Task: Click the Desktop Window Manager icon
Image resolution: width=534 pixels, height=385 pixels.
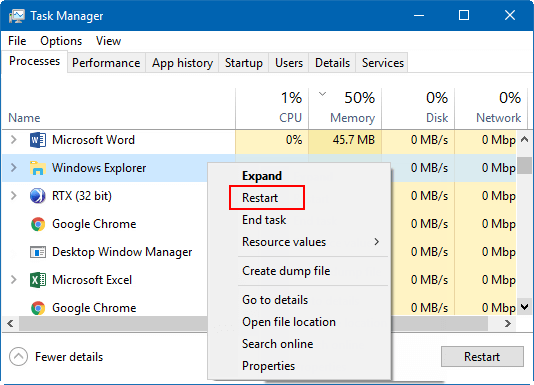Action: tap(38, 252)
